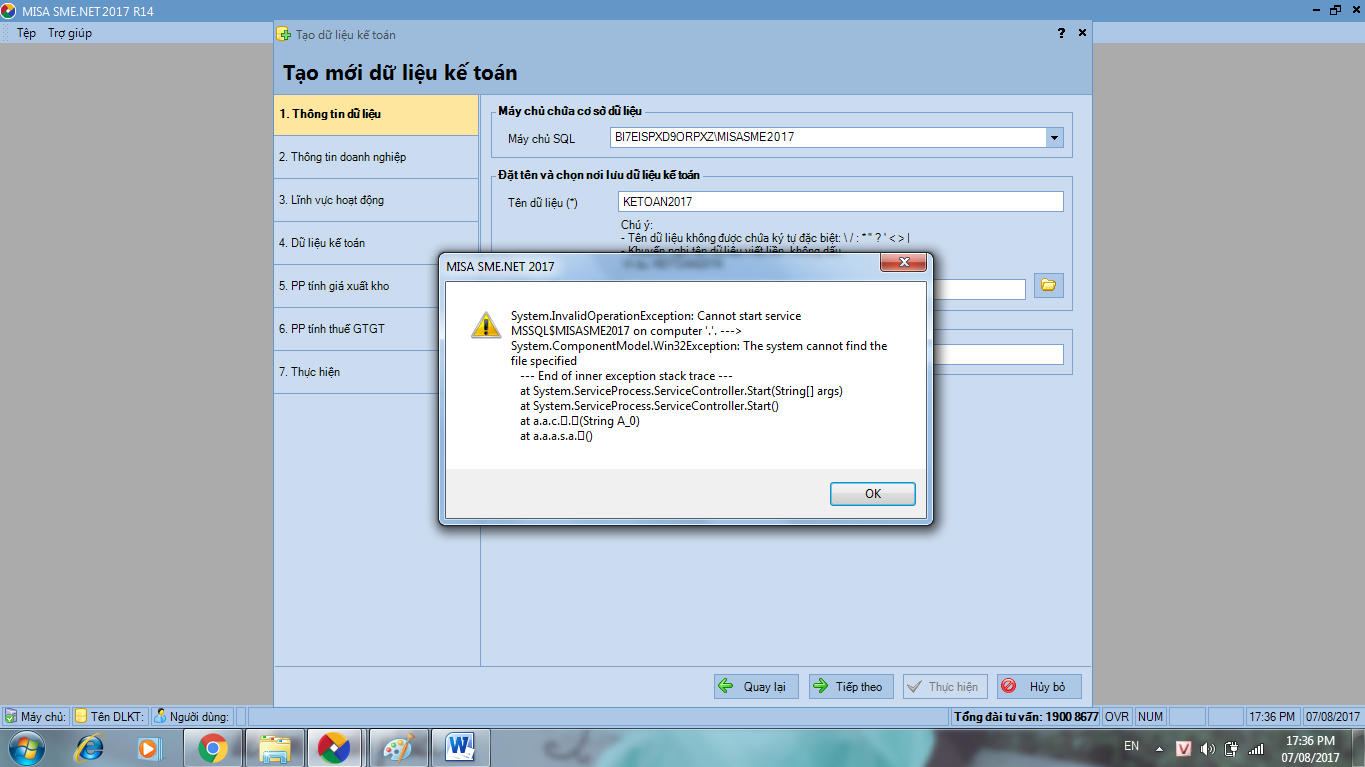Click the help question mark in wizard title
Screen dimensions: 1365x767
(1061, 33)
